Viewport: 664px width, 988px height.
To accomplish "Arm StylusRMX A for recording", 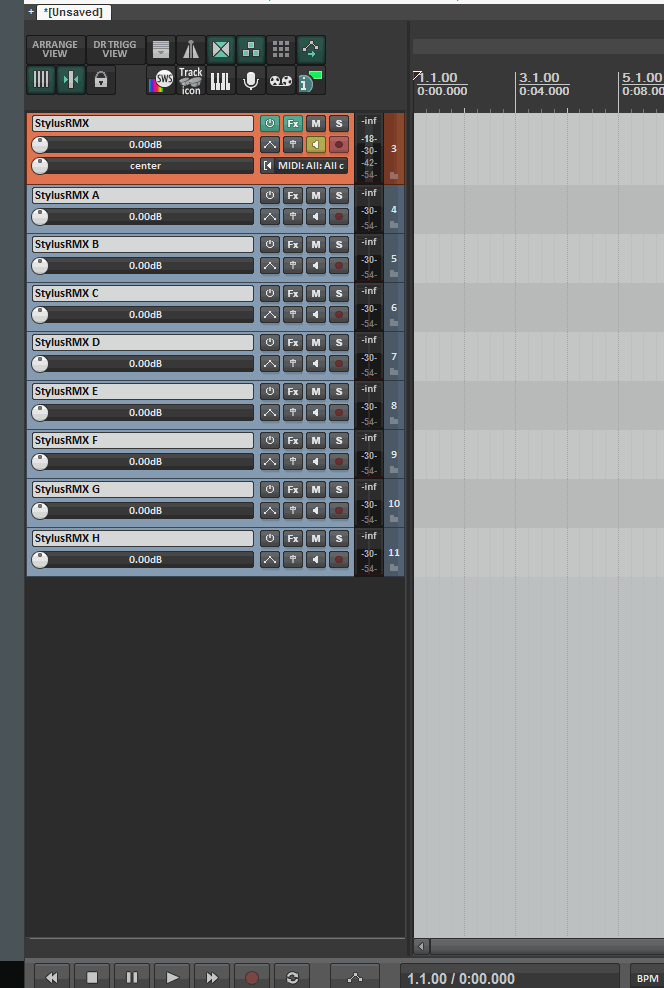I will point(339,217).
